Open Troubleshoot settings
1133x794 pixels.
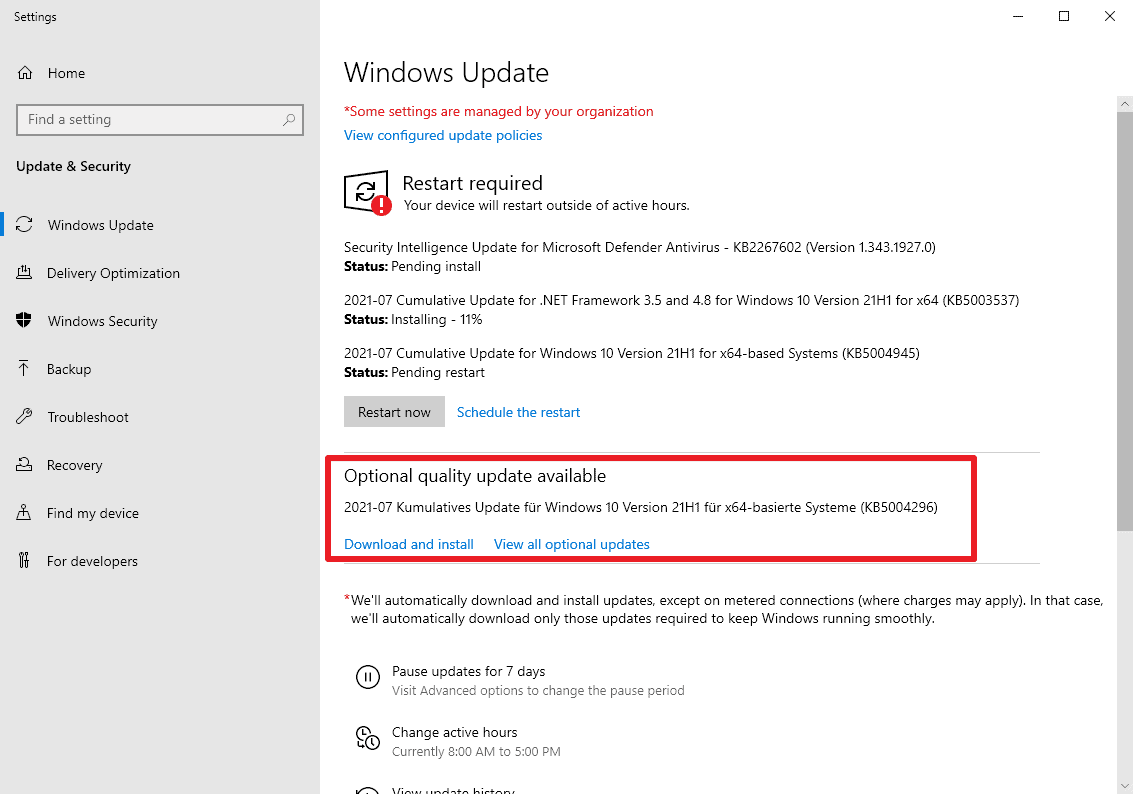point(87,417)
